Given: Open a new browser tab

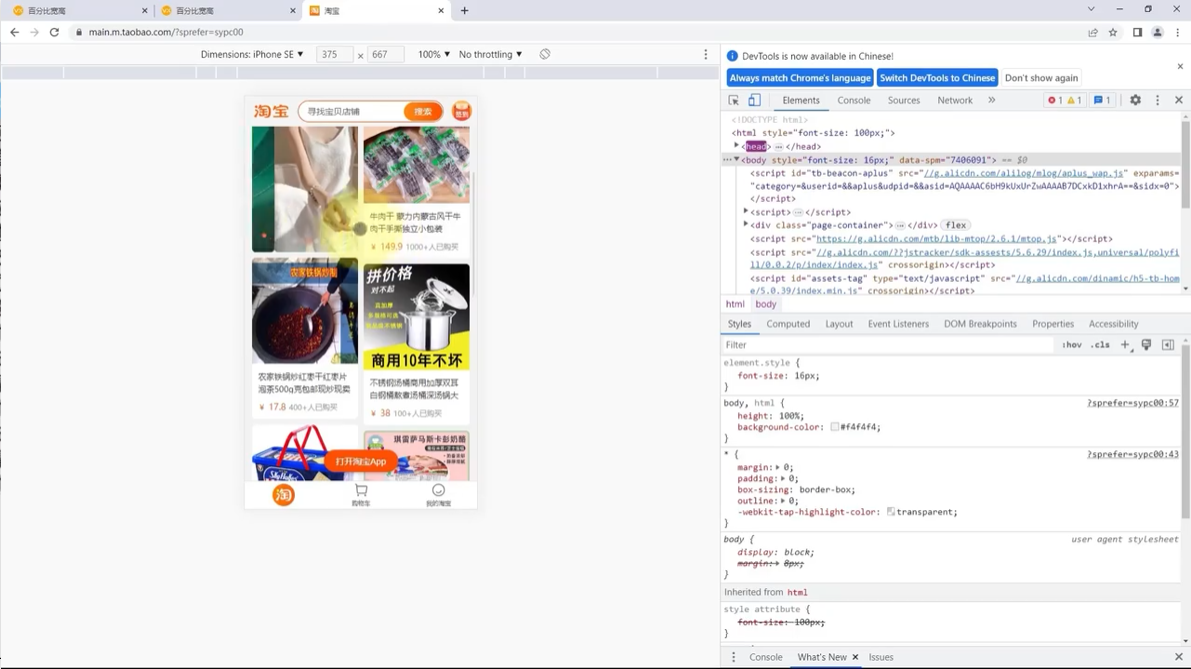Looking at the screenshot, I should pos(464,11).
